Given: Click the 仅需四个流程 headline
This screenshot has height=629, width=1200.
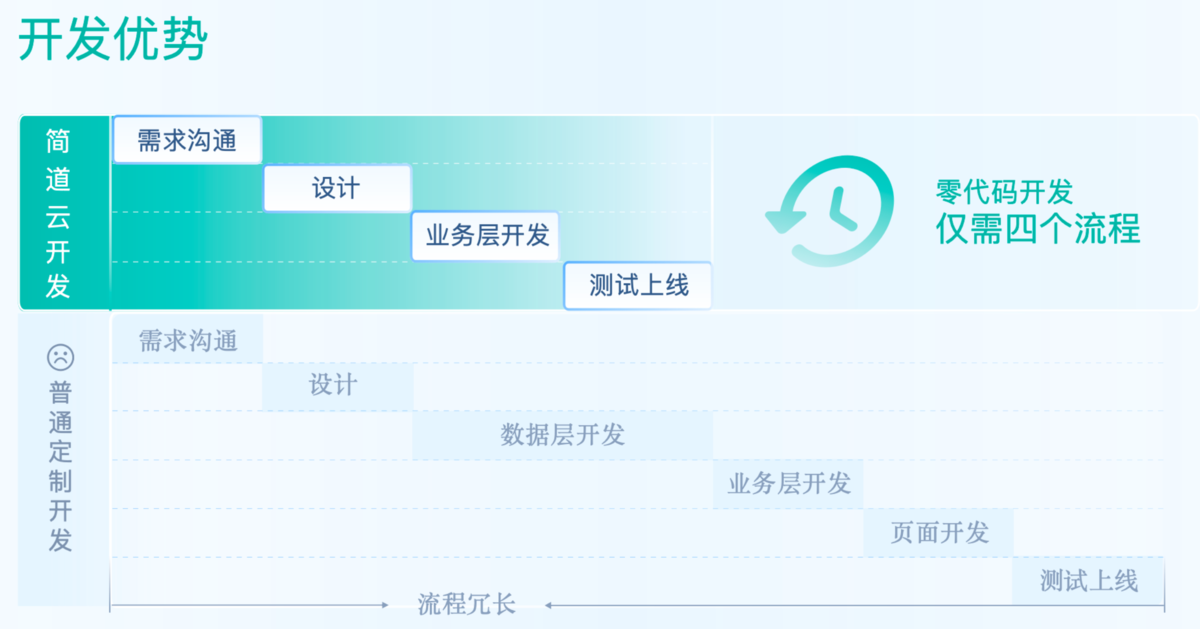Looking at the screenshot, I should (x=1038, y=230).
